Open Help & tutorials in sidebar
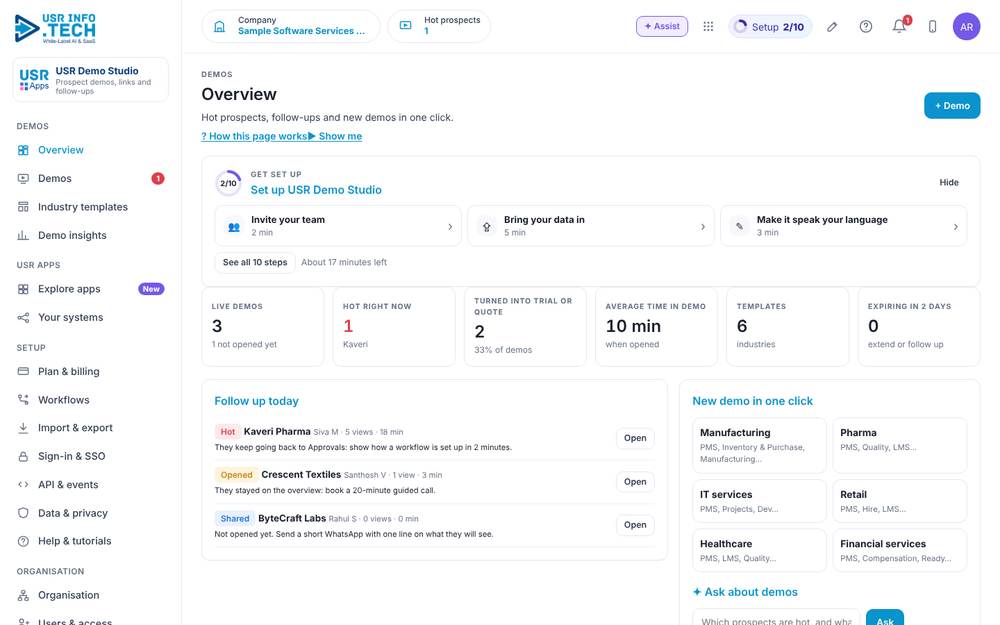Screen dimensions: 1000x625 pyautogui.click(x=91, y=541)
